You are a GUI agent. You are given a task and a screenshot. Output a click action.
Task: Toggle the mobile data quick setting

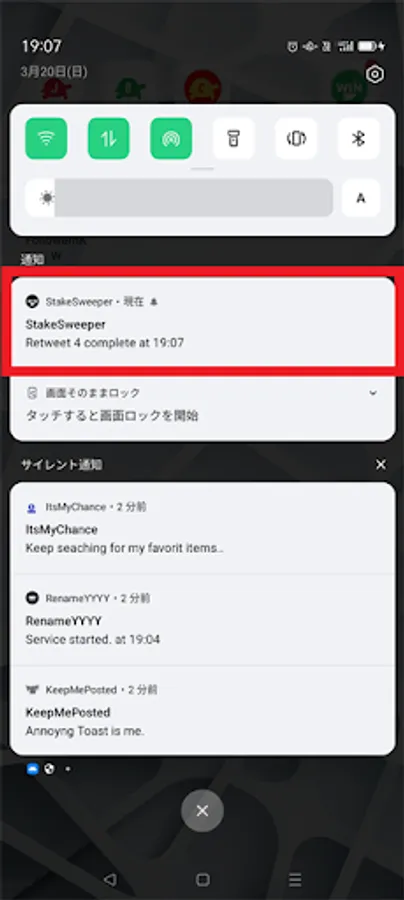[108, 138]
